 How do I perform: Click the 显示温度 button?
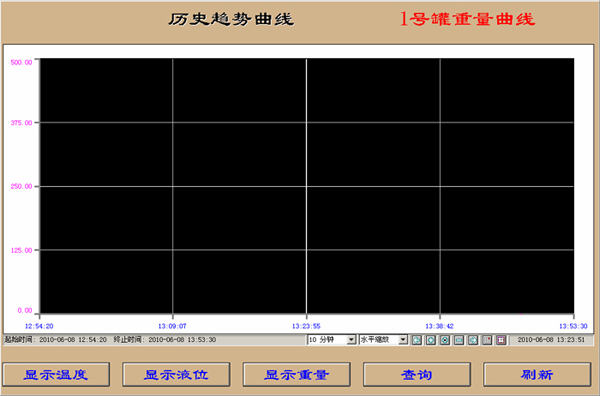click(x=56, y=375)
